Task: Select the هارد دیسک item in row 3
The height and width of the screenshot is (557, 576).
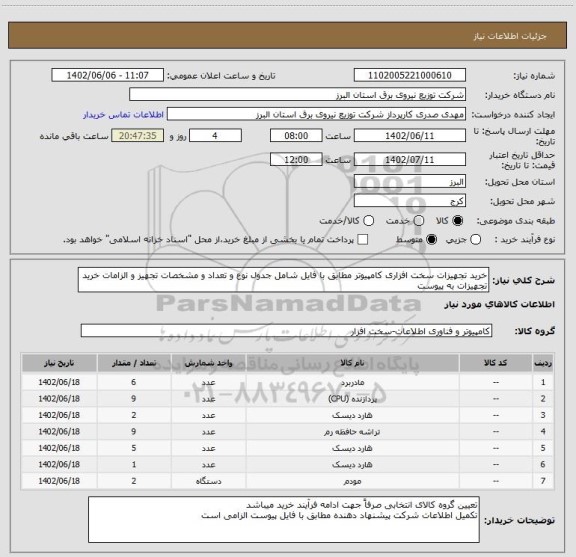Action: pyautogui.click(x=352, y=415)
